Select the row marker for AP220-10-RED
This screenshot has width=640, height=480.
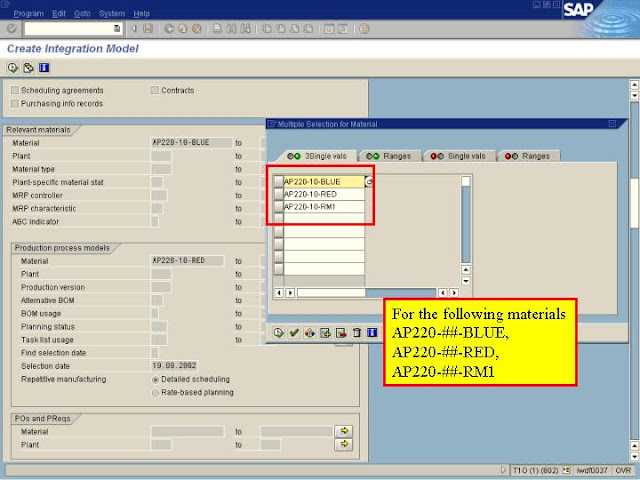[x=279, y=194]
